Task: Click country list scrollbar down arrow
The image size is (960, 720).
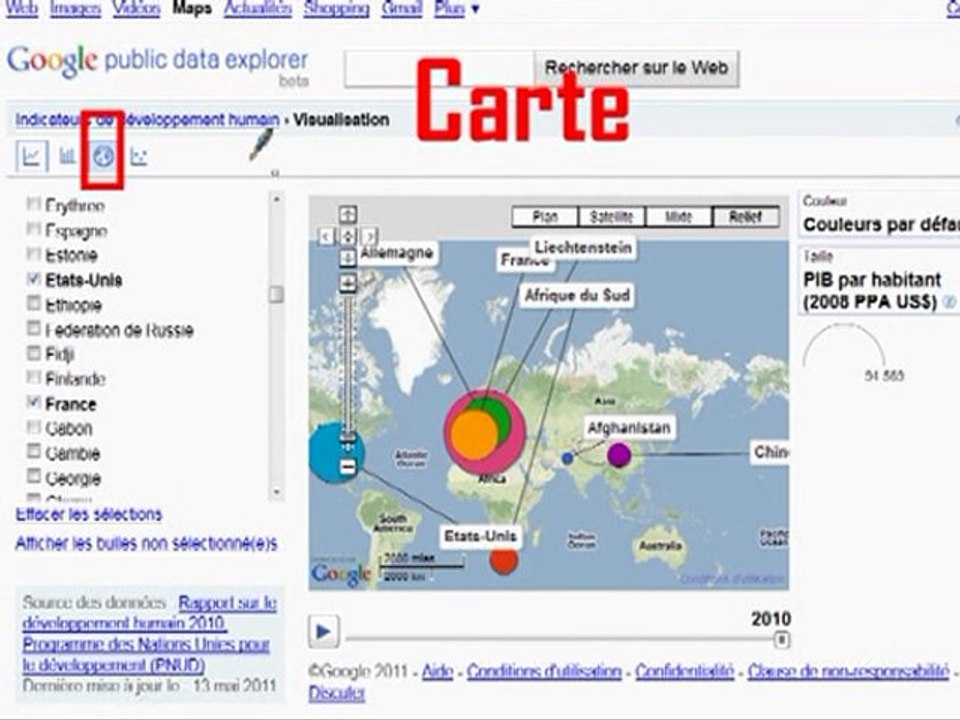Action: 276,491
